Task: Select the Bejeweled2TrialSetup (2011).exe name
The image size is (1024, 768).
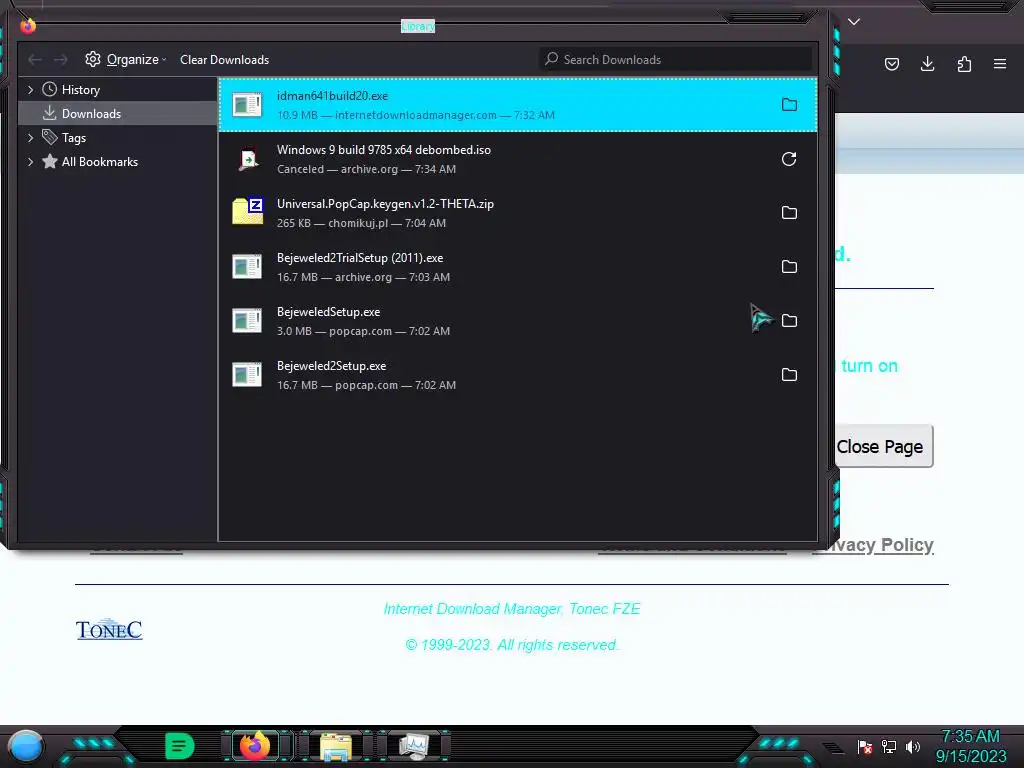Action: click(360, 258)
